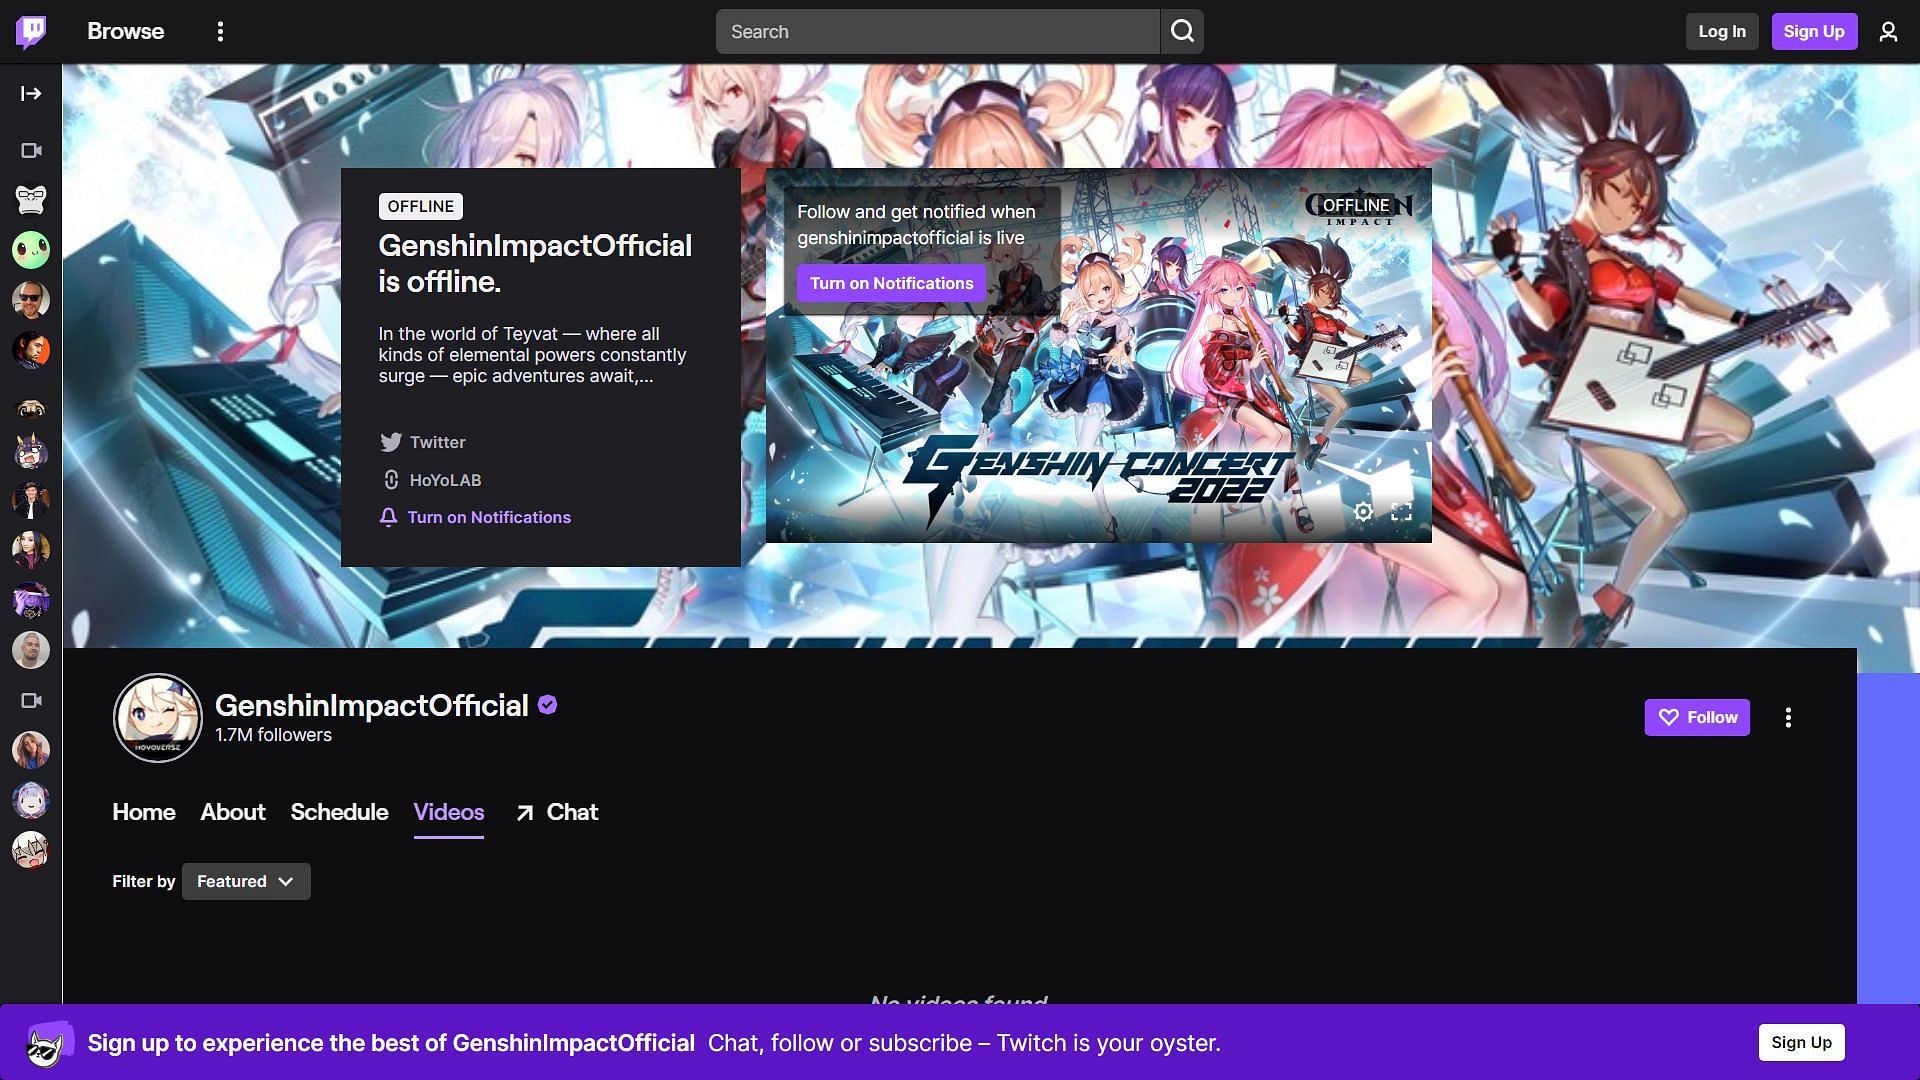Open the gorilla-with-glasses channel avatar

(31, 200)
